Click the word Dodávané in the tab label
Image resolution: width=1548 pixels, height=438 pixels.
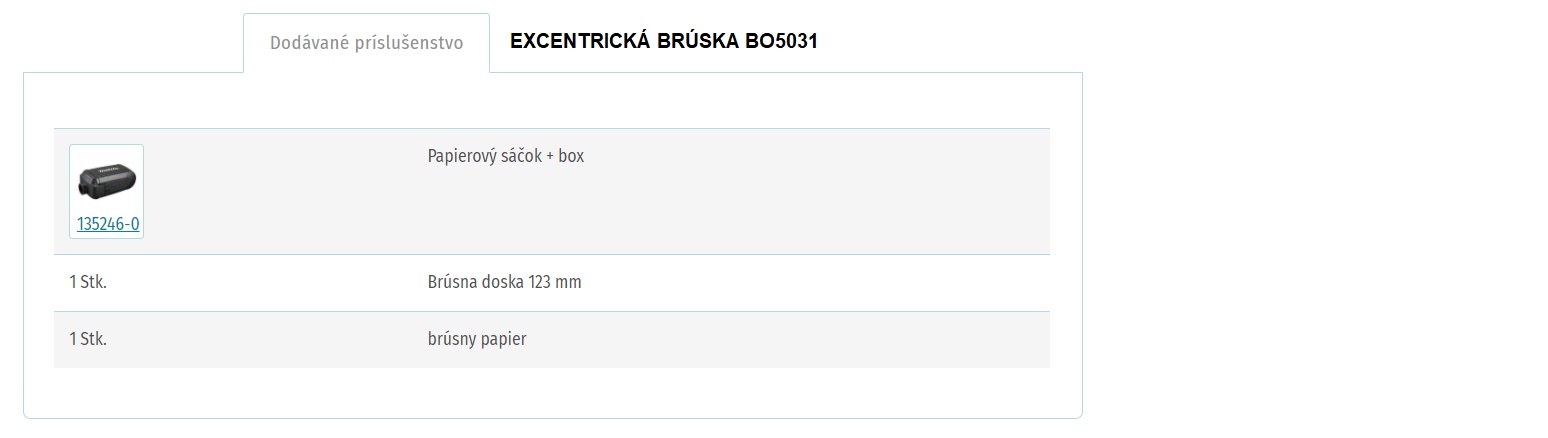(310, 43)
